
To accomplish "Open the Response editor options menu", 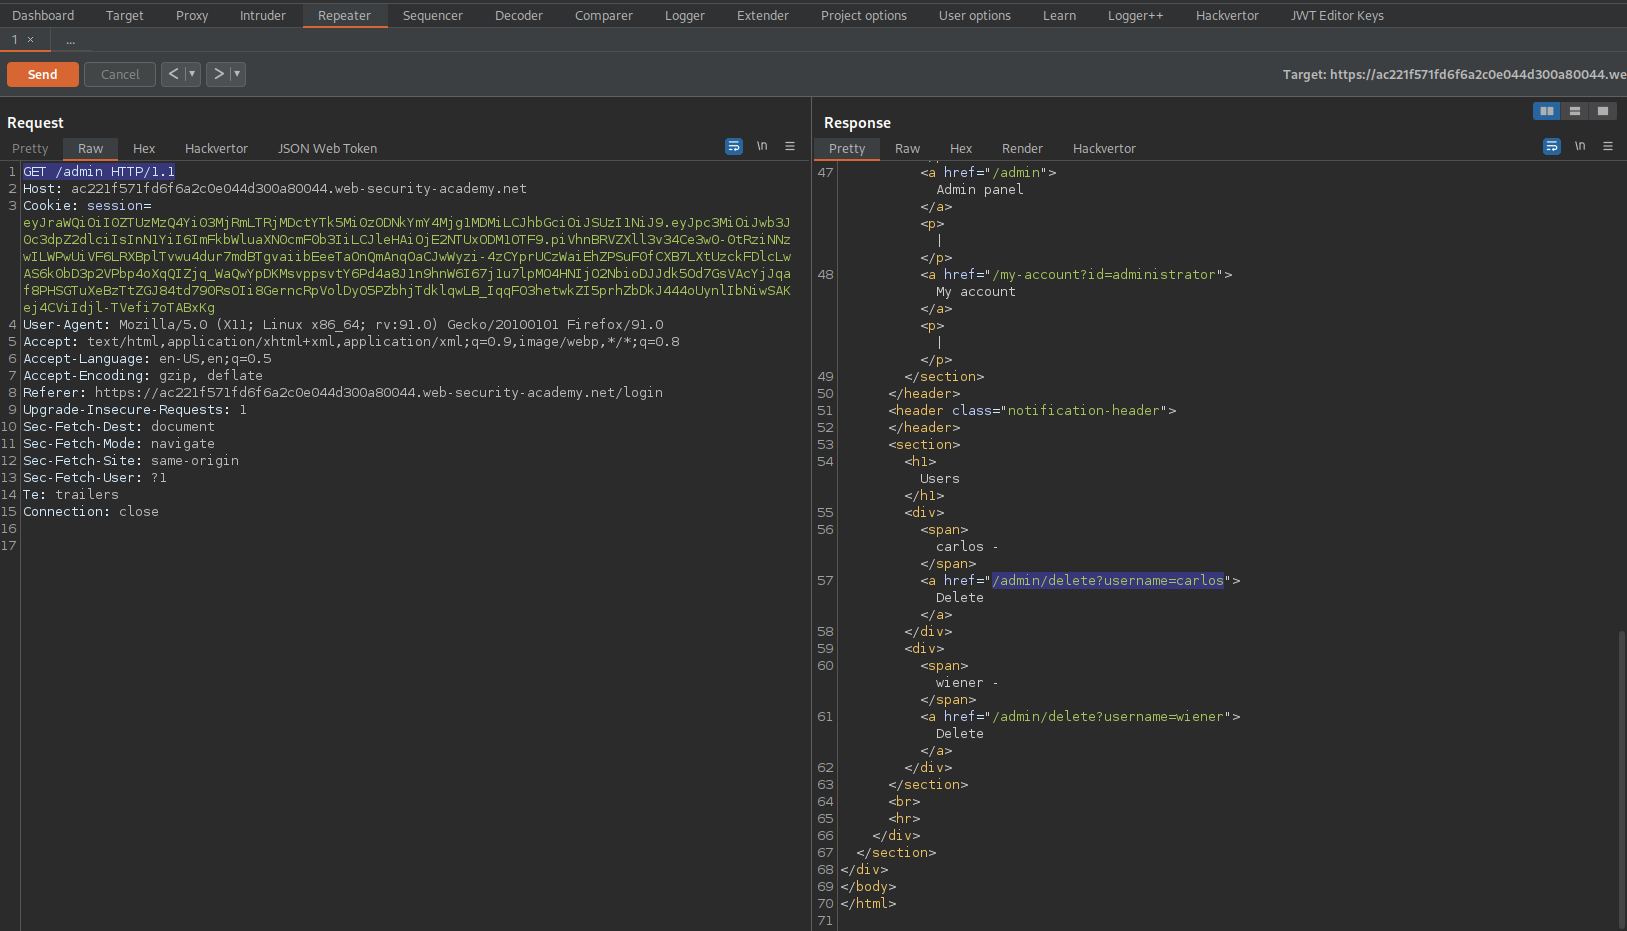I will click(x=1608, y=146).
